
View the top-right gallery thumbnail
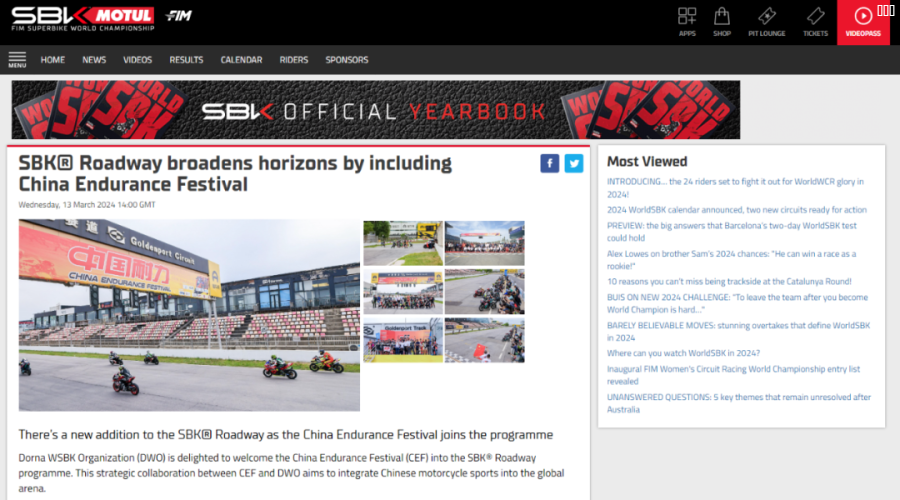[484, 243]
